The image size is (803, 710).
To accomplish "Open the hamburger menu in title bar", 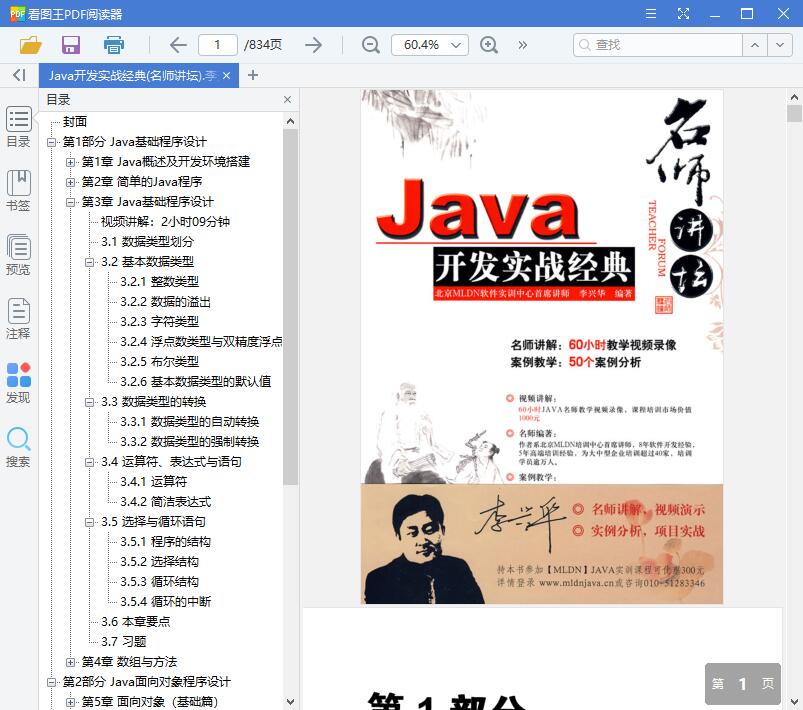I will (x=651, y=13).
